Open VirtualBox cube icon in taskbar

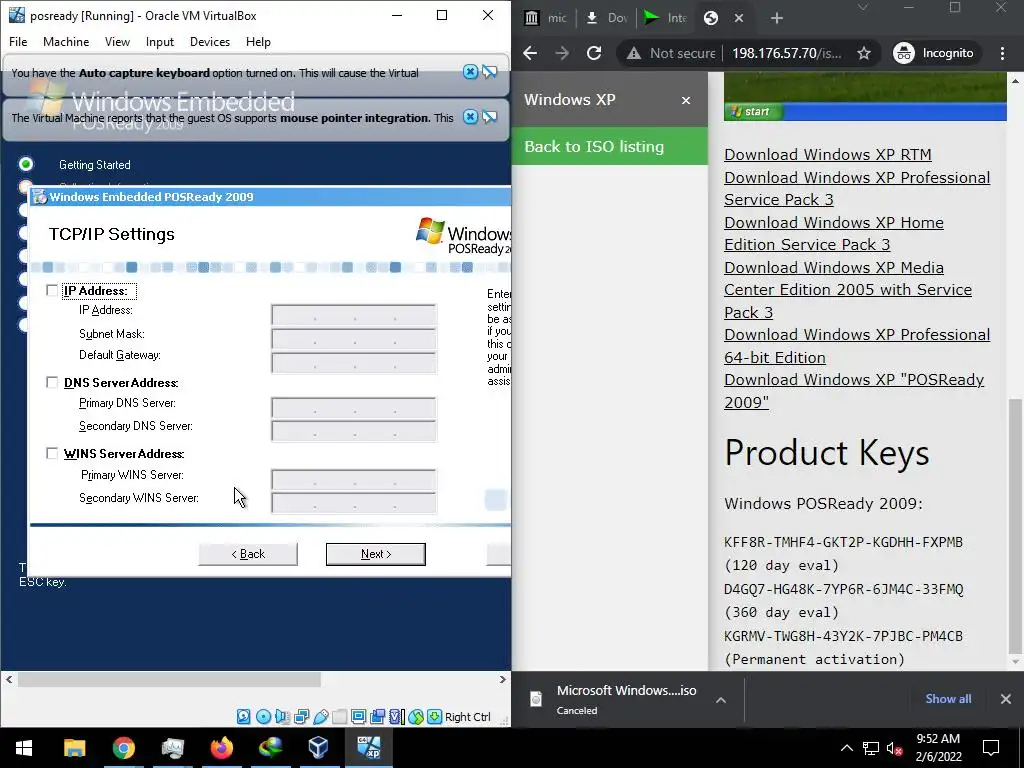tap(319, 748)
